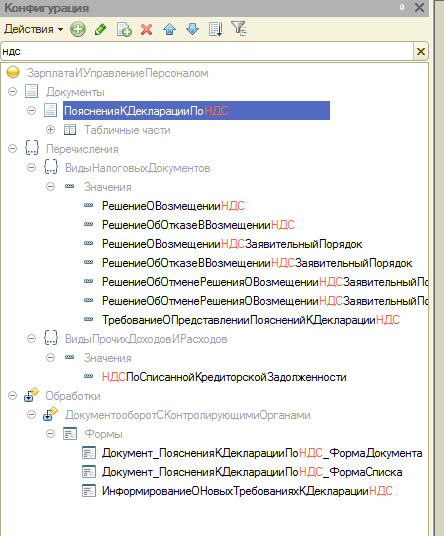Select НДСПоСписаннойКредиторскойЗадолженности item
444x536 pixels.
point(224,377)
